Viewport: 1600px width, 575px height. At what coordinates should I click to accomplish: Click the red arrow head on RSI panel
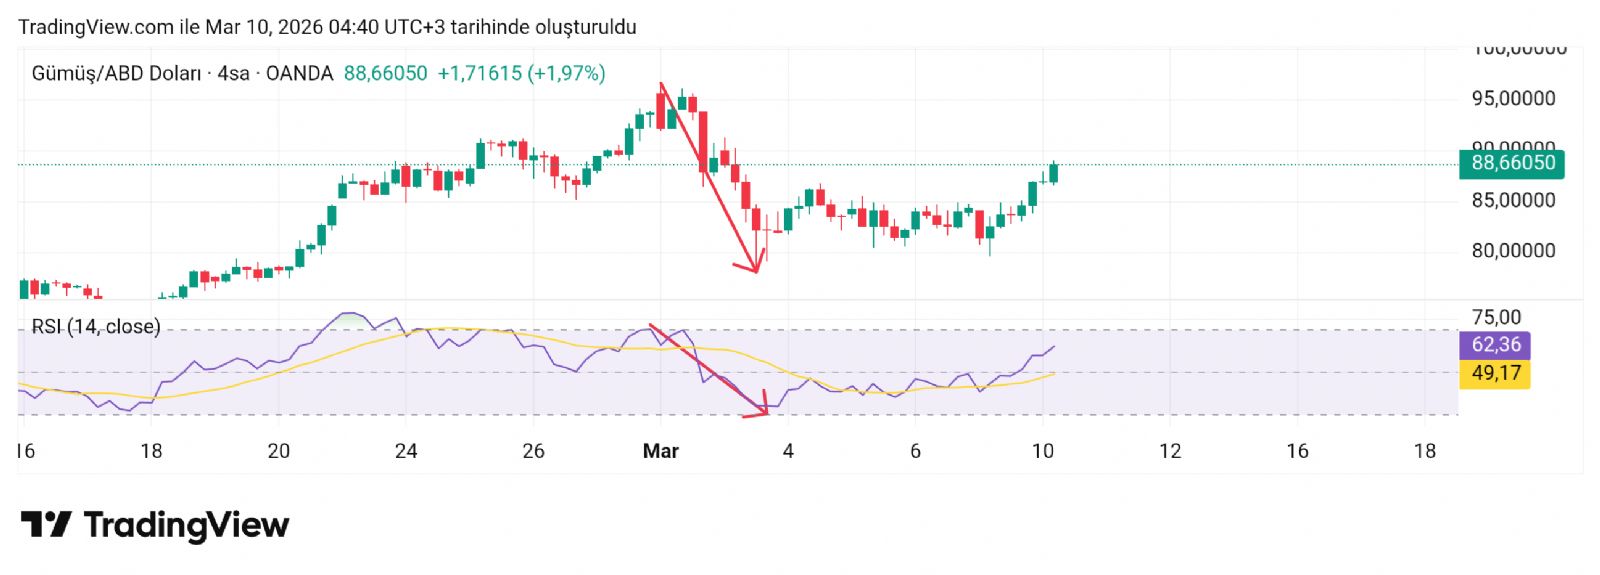pos(762,408)
